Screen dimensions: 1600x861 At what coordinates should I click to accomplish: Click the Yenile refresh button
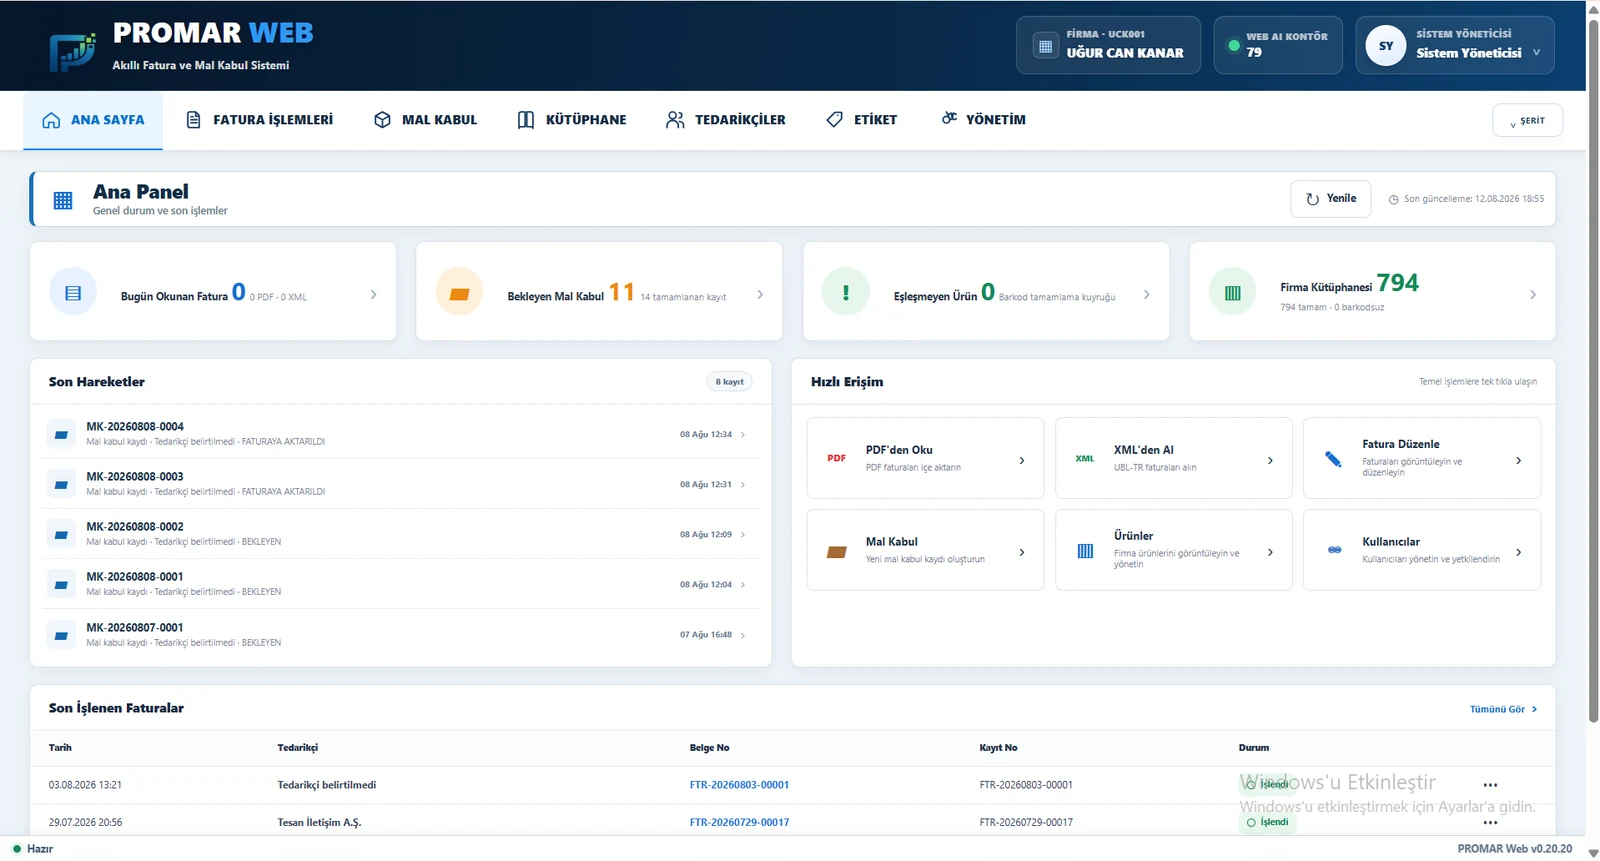[1330, 199]
